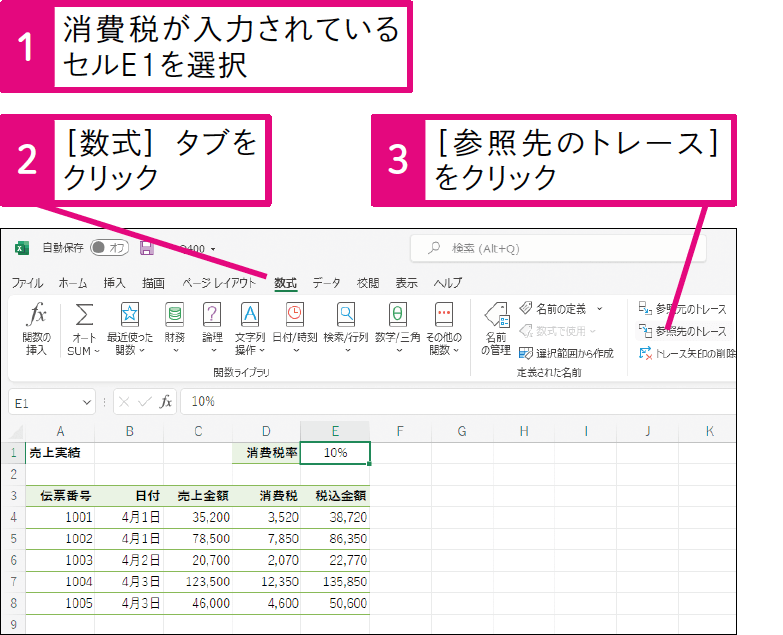Screen dimensions: 783x635
Task: Click the formula bar cancel X icon
Action: 124,402
